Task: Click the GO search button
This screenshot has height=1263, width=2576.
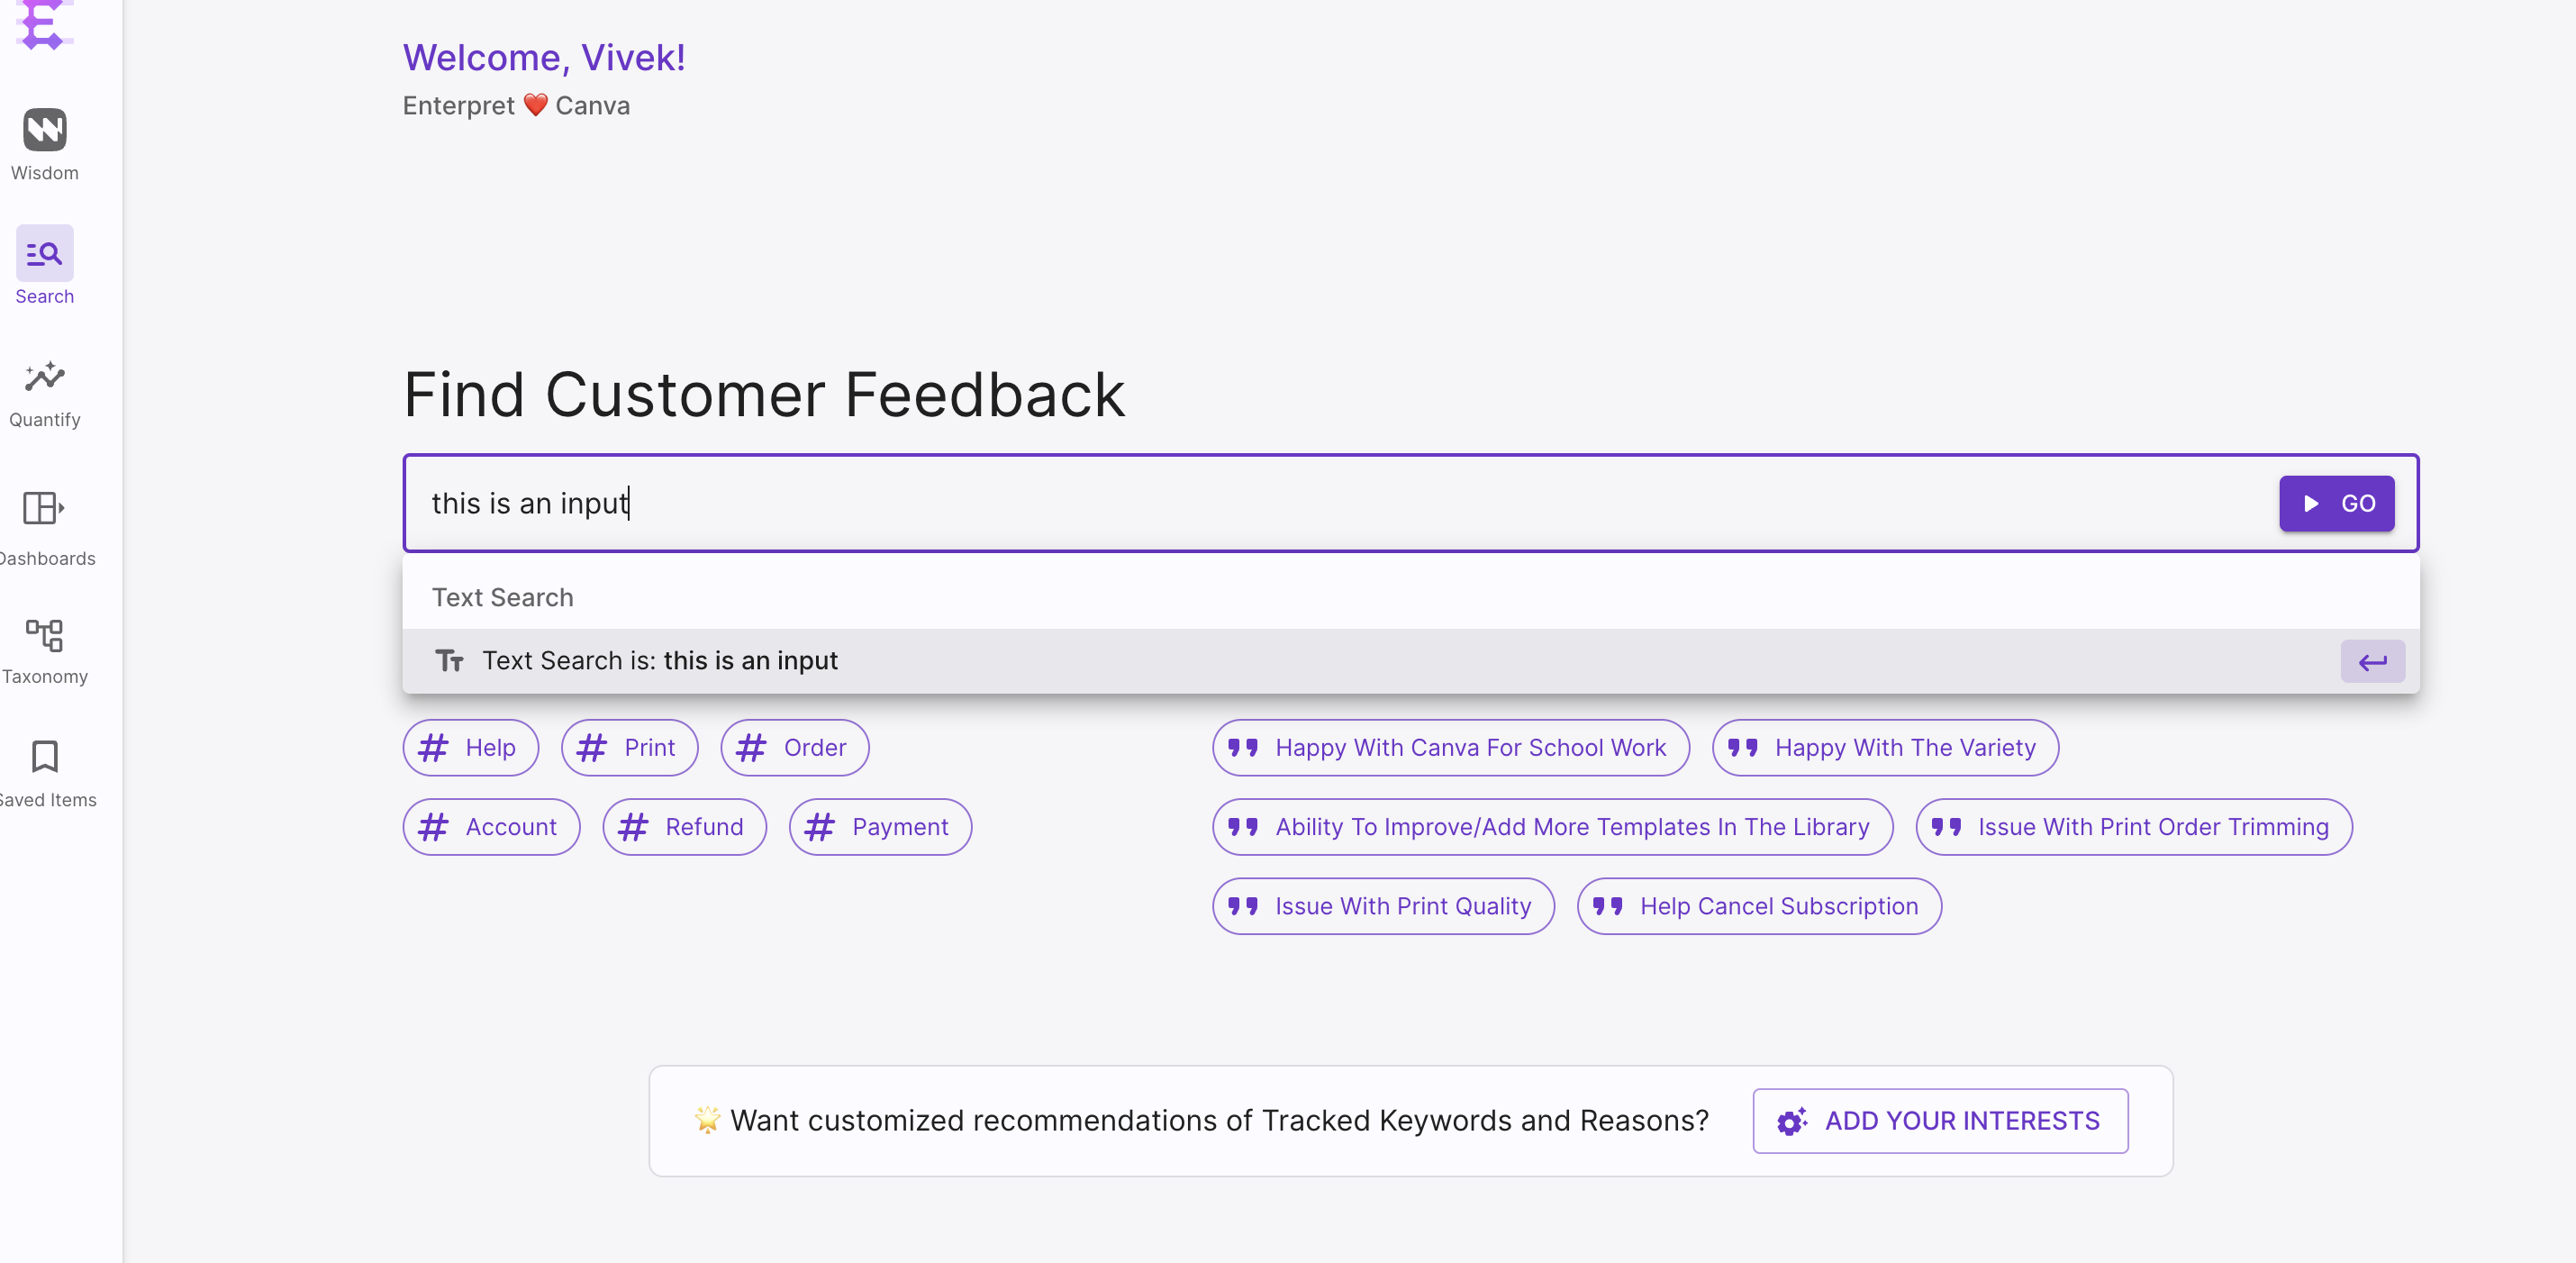Action: pyautogui.click(x=2336, y=504)
